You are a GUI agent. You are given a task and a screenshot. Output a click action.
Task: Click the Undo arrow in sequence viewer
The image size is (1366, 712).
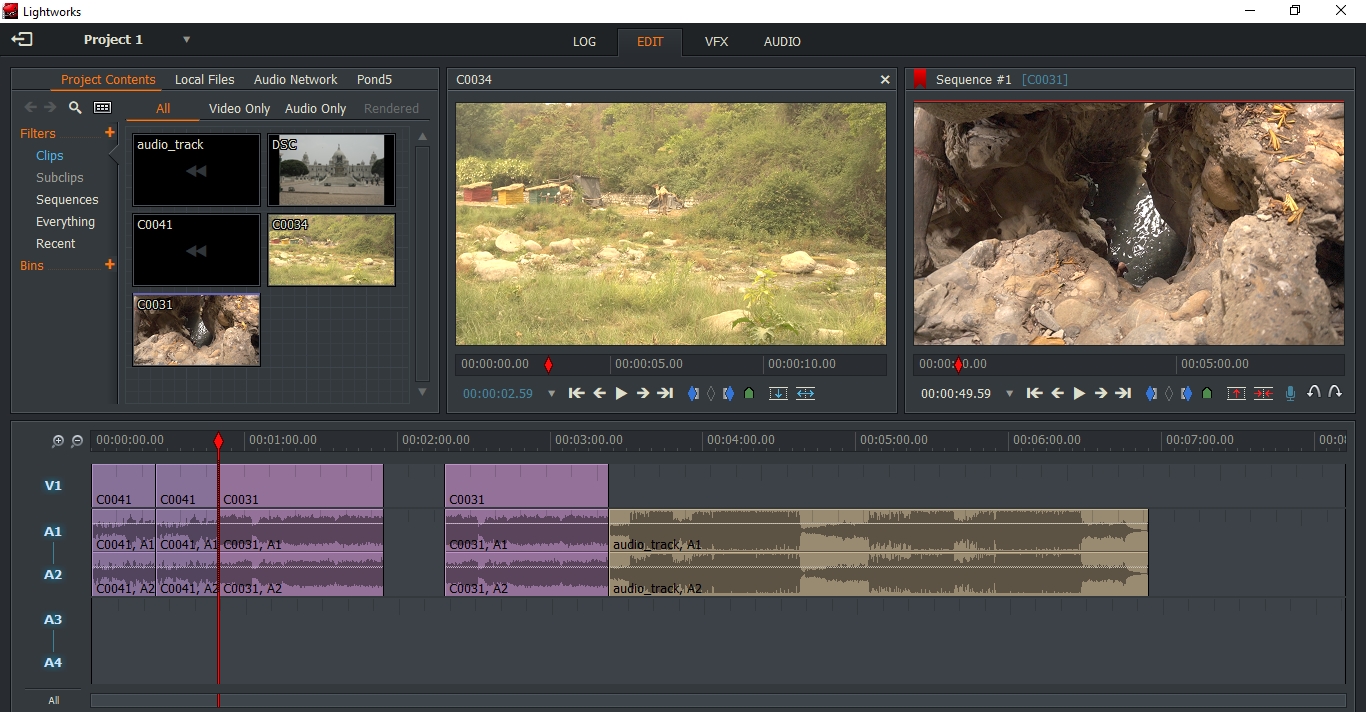click(1314, 393)
